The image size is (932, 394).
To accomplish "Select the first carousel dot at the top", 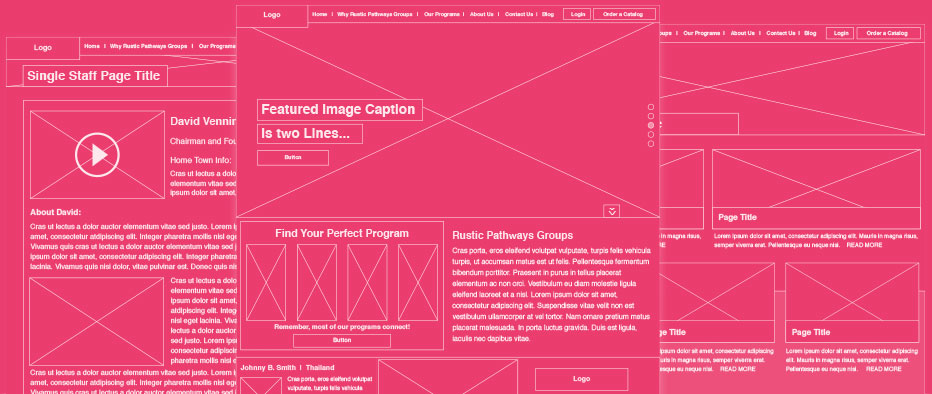I will pos(651,107).
